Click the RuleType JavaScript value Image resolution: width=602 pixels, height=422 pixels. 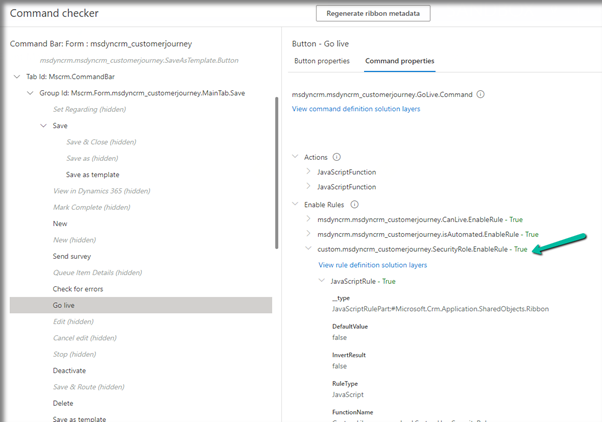pos(348,394)
